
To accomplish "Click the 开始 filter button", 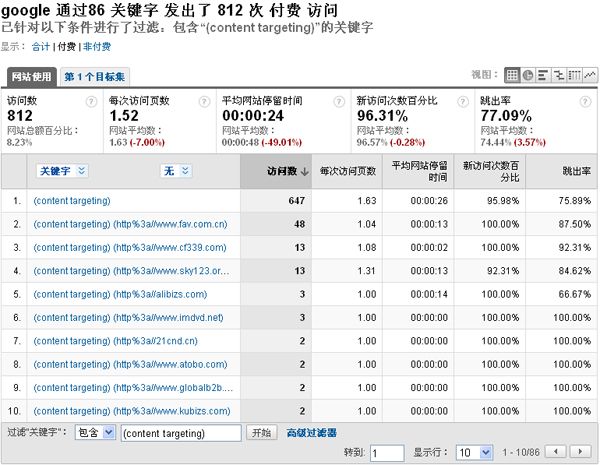I will click(261, 433).
